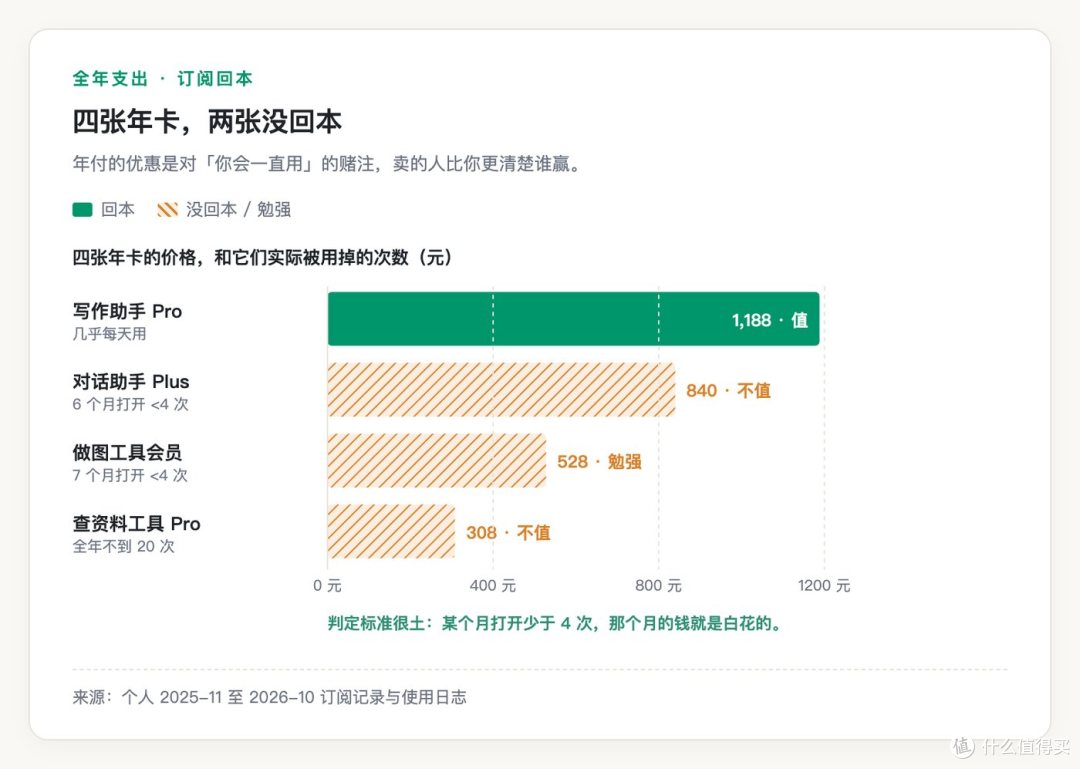This screenshot has height=769, width=1080.
Task: Click the 7 个月打开 <4 次 sublabel
Action: click(130, 475)
